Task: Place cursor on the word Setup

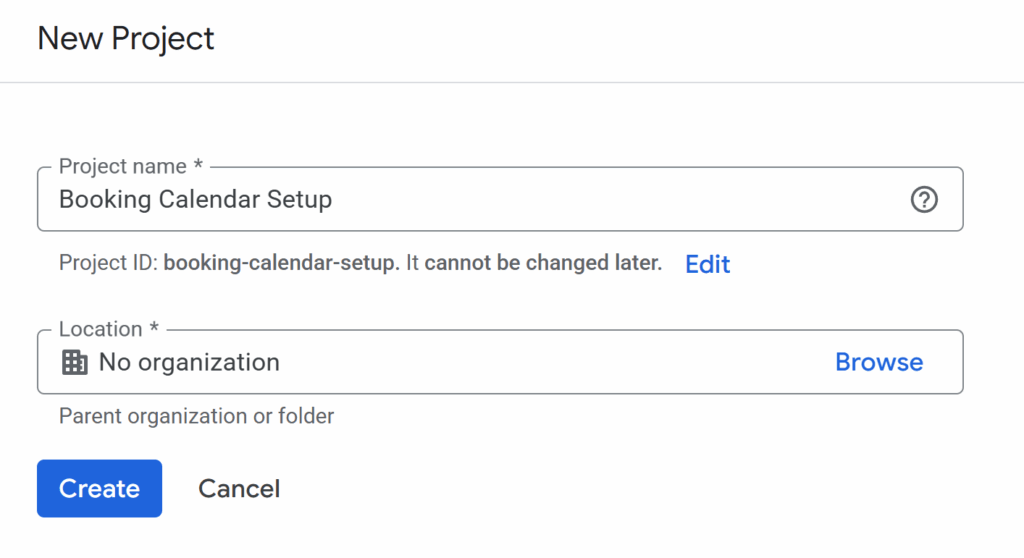Action: pos(299,200)
